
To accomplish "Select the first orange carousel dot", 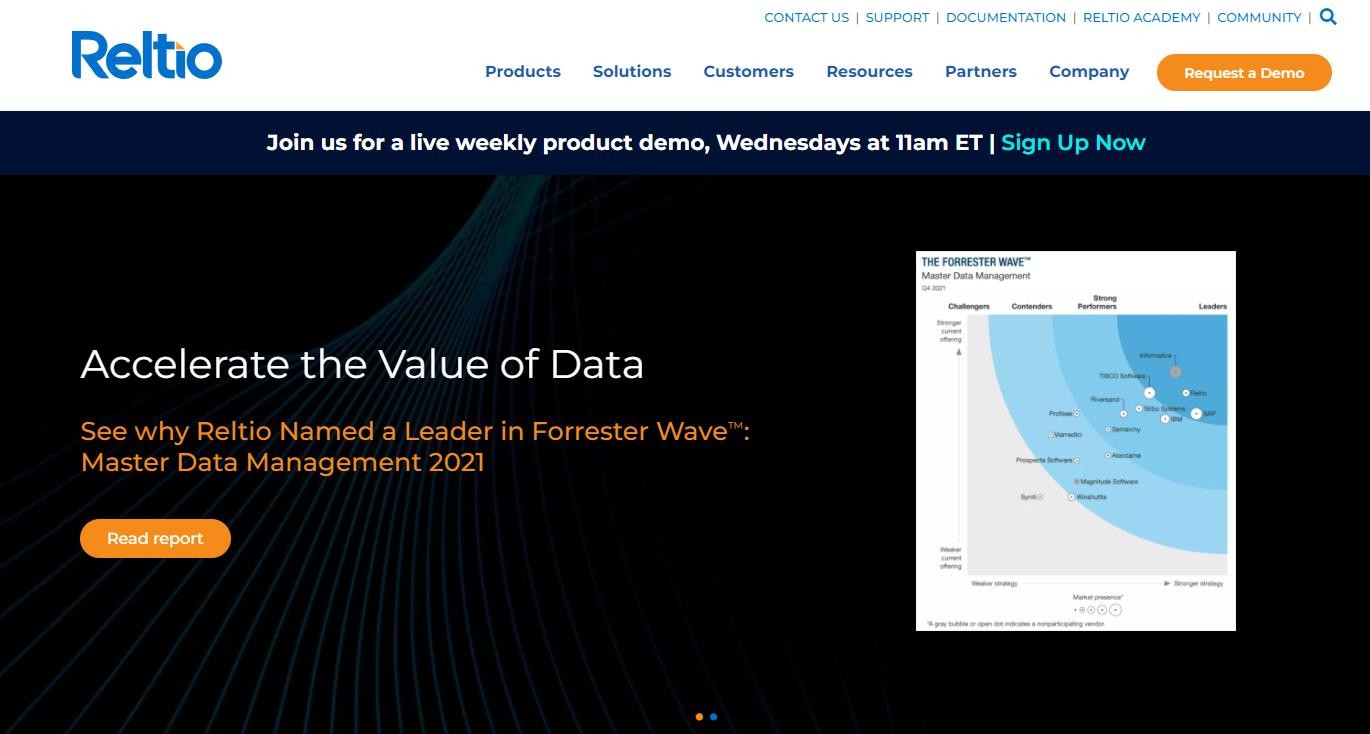I will [x=699, y=716].
